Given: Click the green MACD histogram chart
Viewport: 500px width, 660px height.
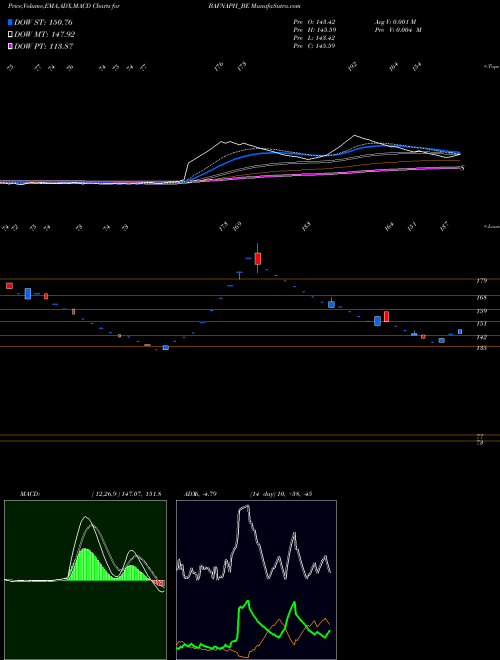Looking at the screenshot, I should (x=85, y=580).
